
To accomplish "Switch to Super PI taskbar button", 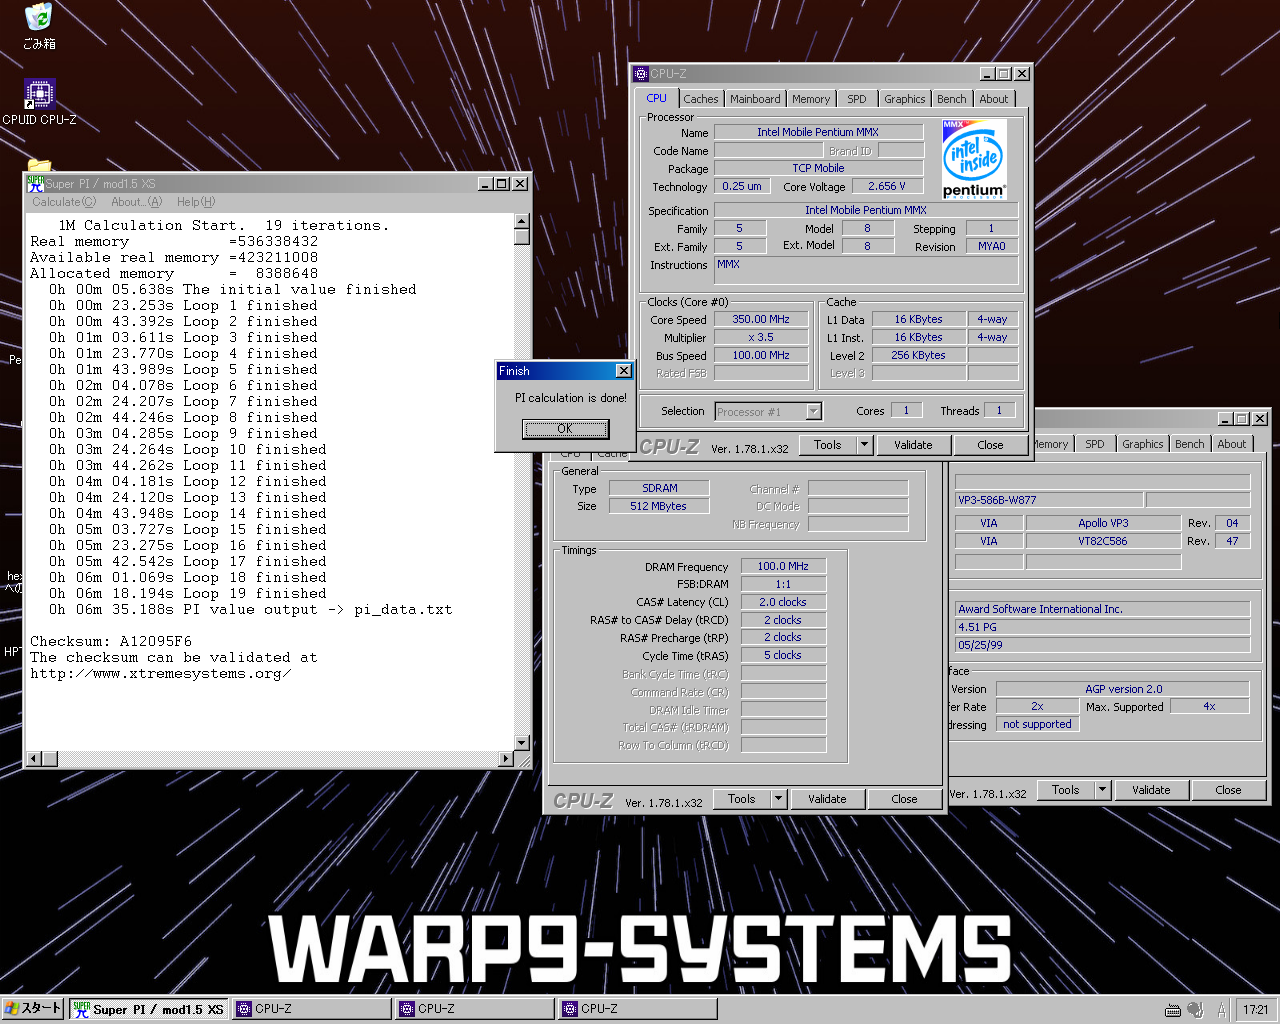I will pos(148,1009).
